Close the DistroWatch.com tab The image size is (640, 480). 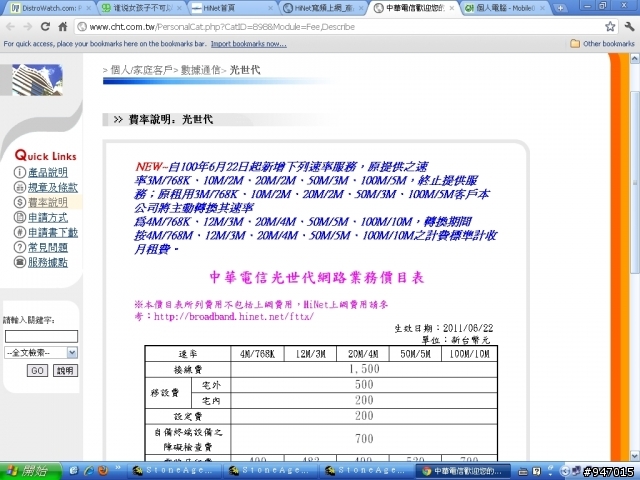[x=88, y=8]
